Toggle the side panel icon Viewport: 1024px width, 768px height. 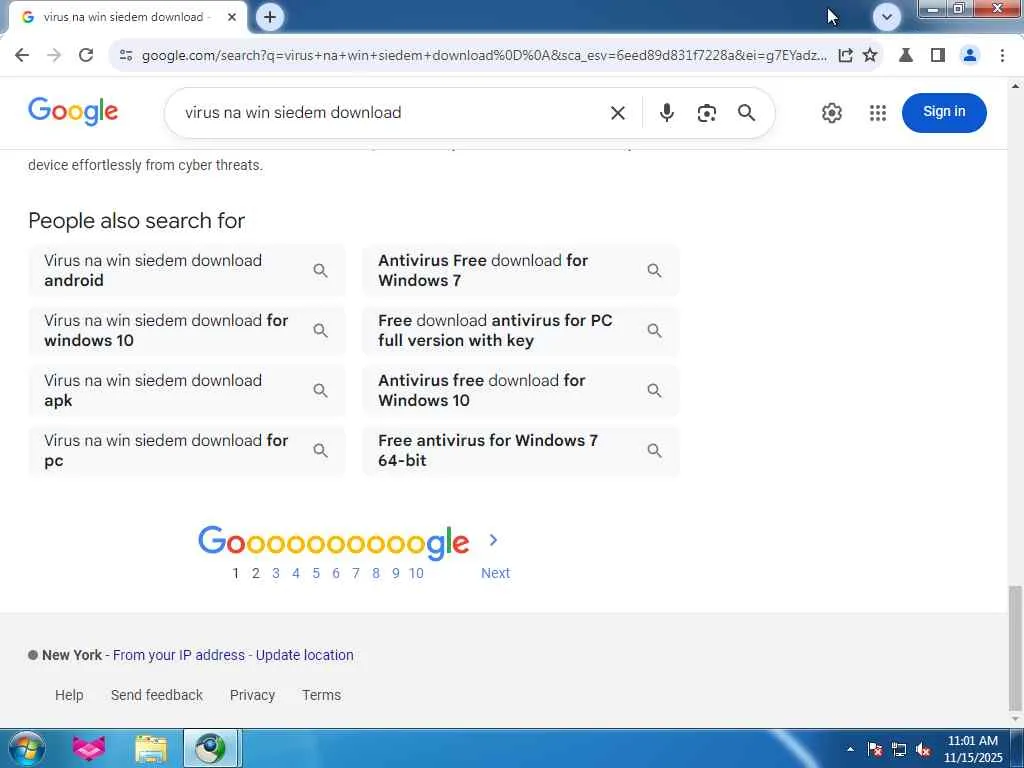click(x=938, y=55)
